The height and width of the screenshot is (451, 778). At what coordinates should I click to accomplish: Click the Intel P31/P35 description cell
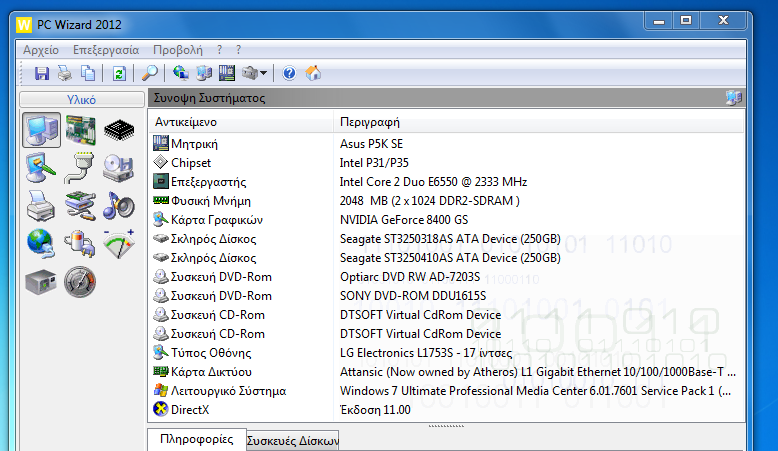point(374,163)
